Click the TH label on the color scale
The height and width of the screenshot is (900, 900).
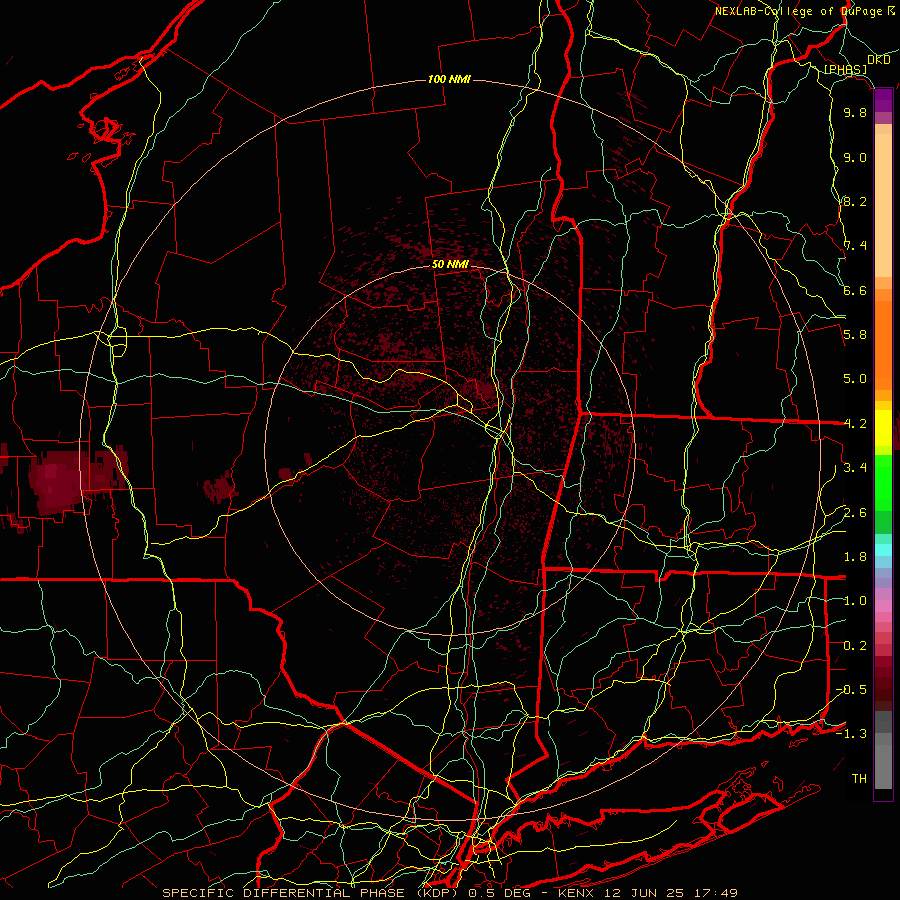pos(859,779)
